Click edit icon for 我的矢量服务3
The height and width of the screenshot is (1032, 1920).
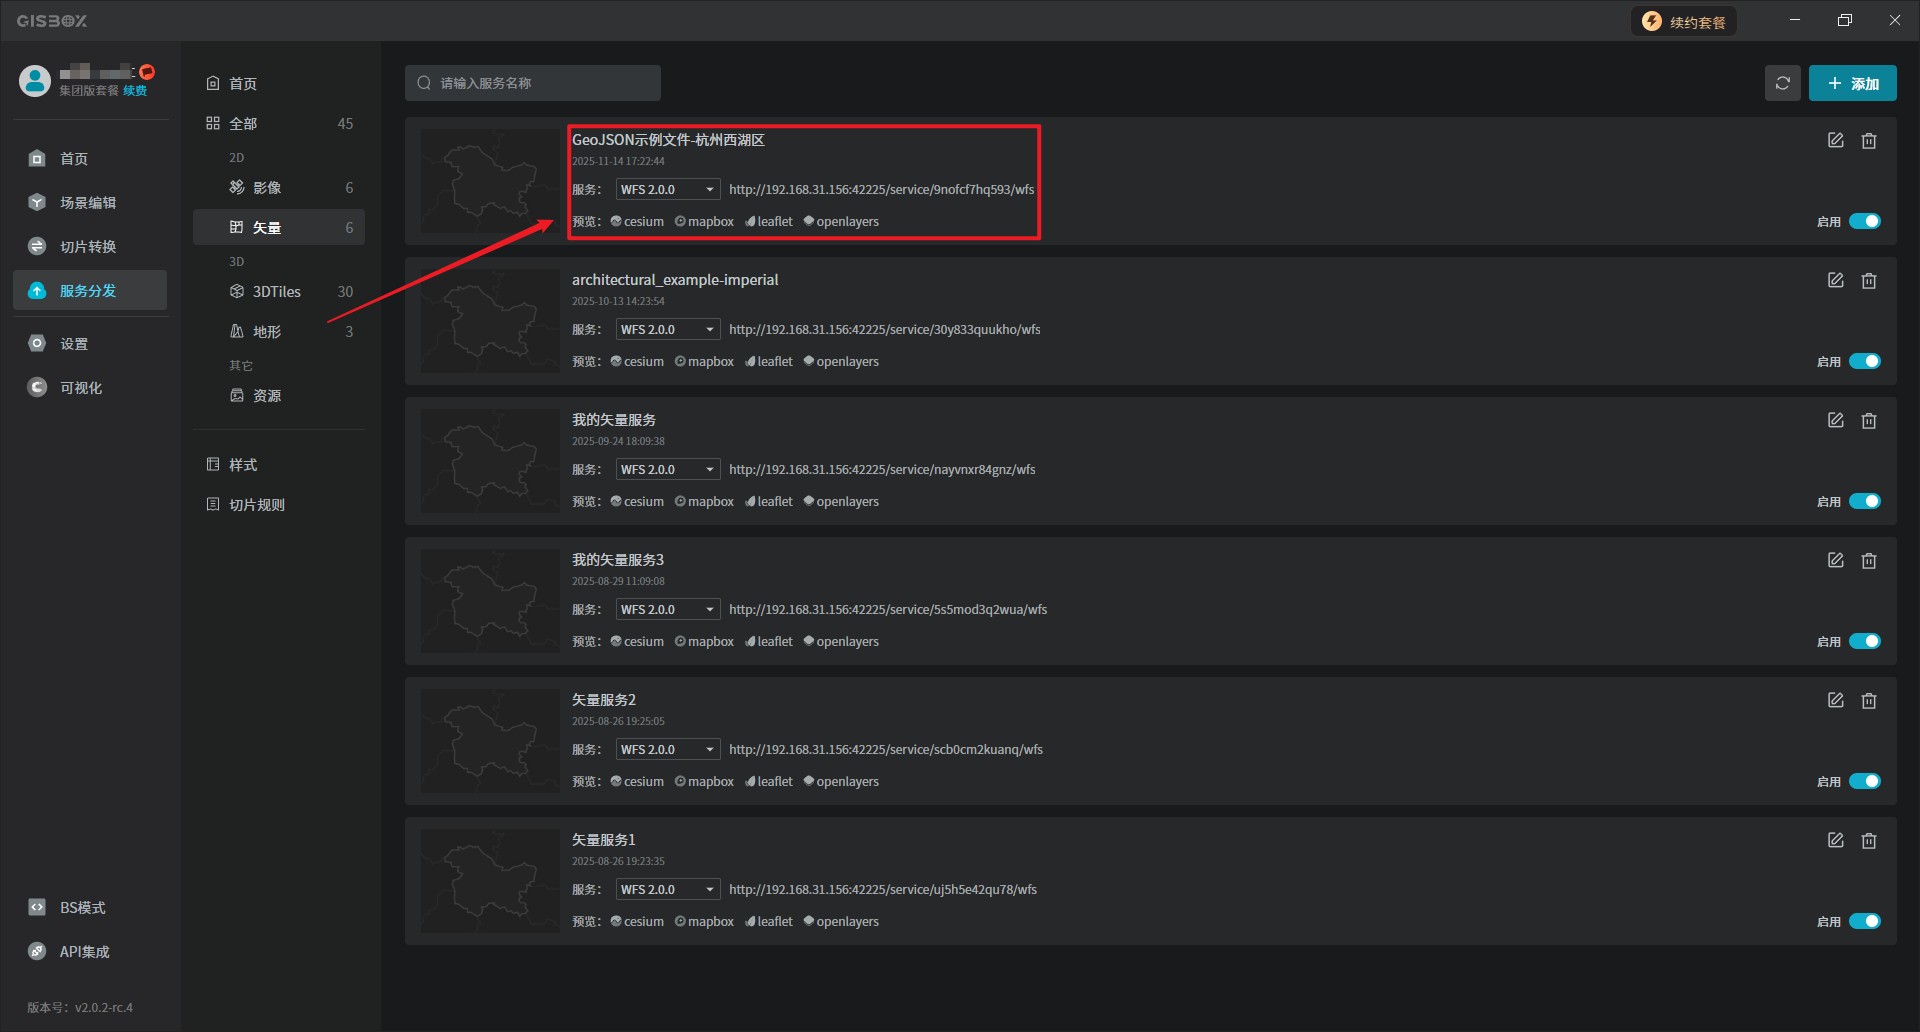pyautogui.click(x=1835, y=561)
